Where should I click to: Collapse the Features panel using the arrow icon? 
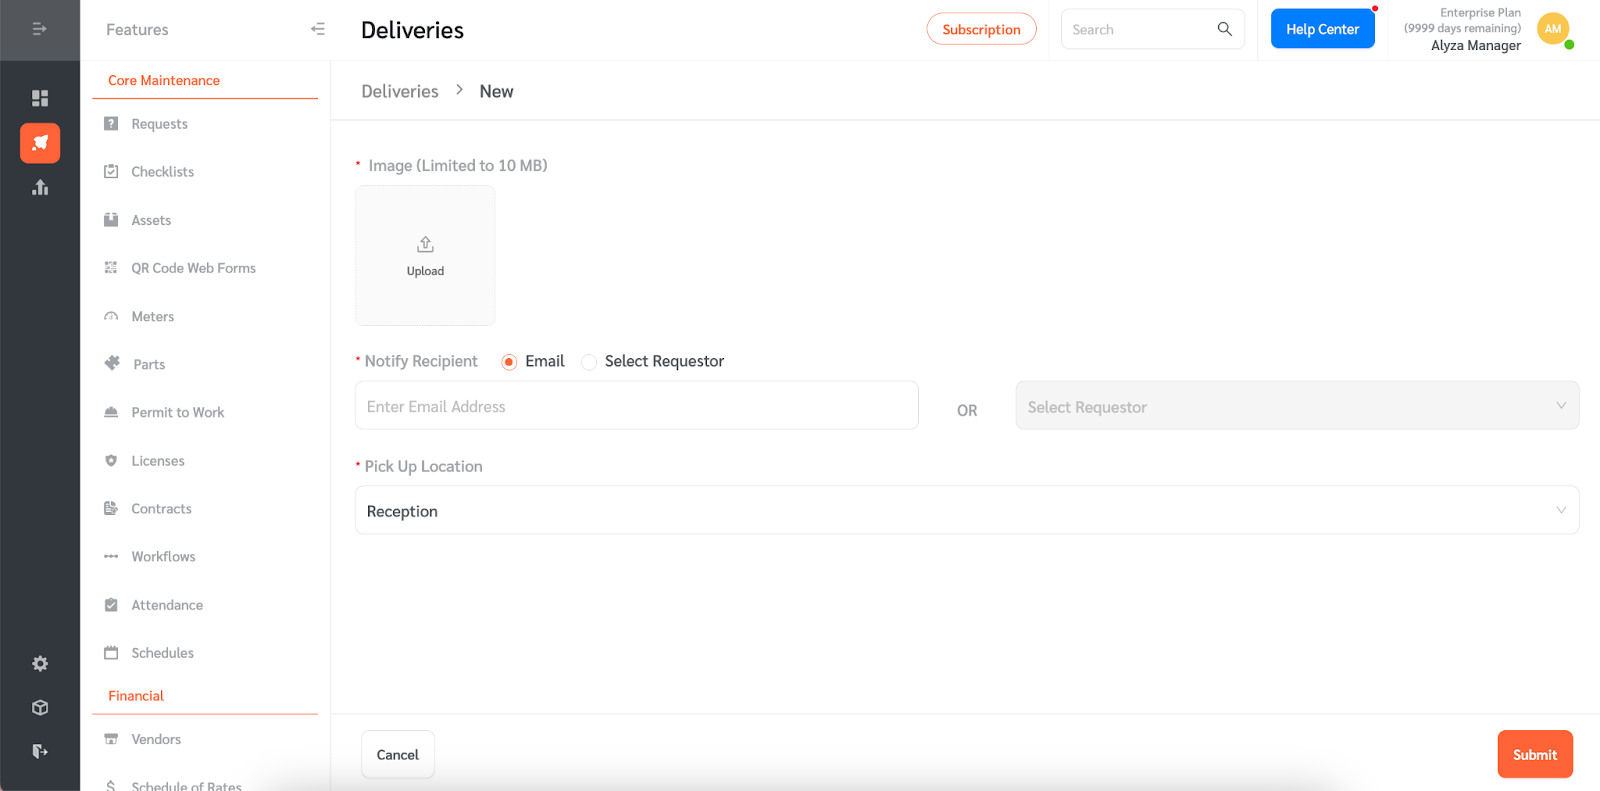318,29
